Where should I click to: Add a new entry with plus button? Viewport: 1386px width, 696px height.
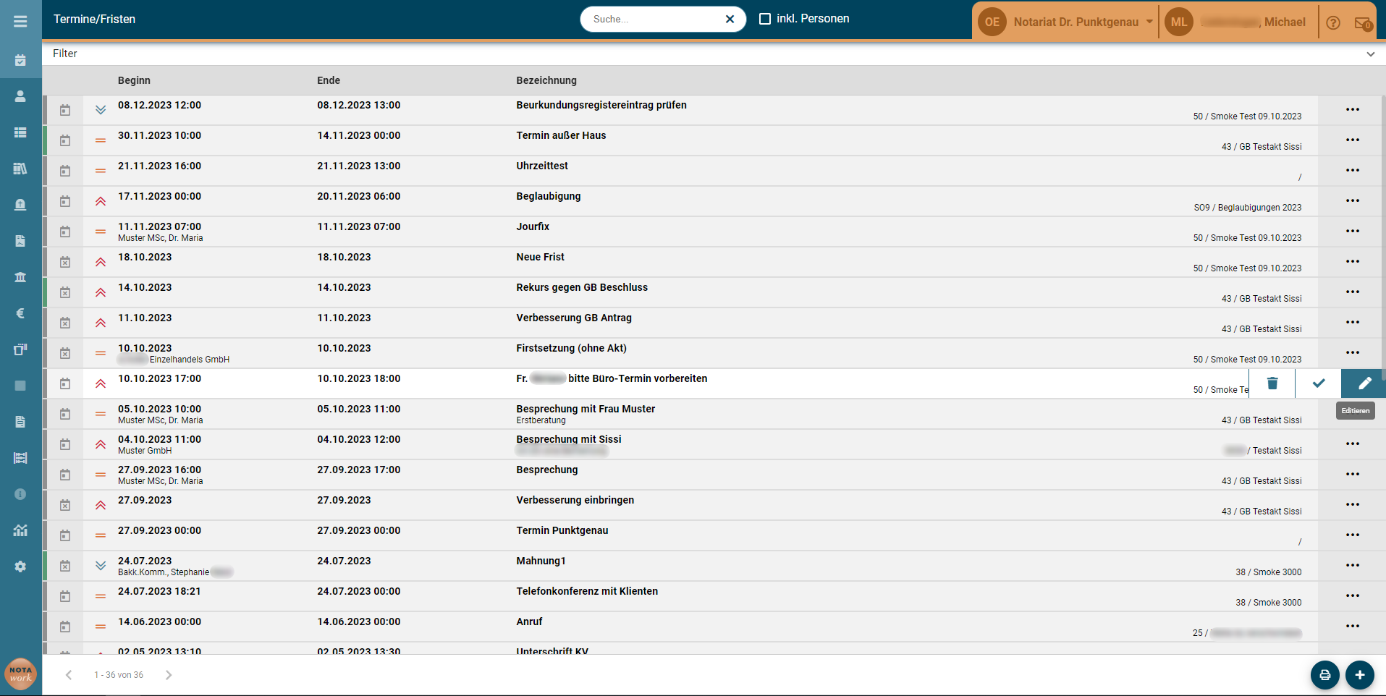[x=1359, y=675]
